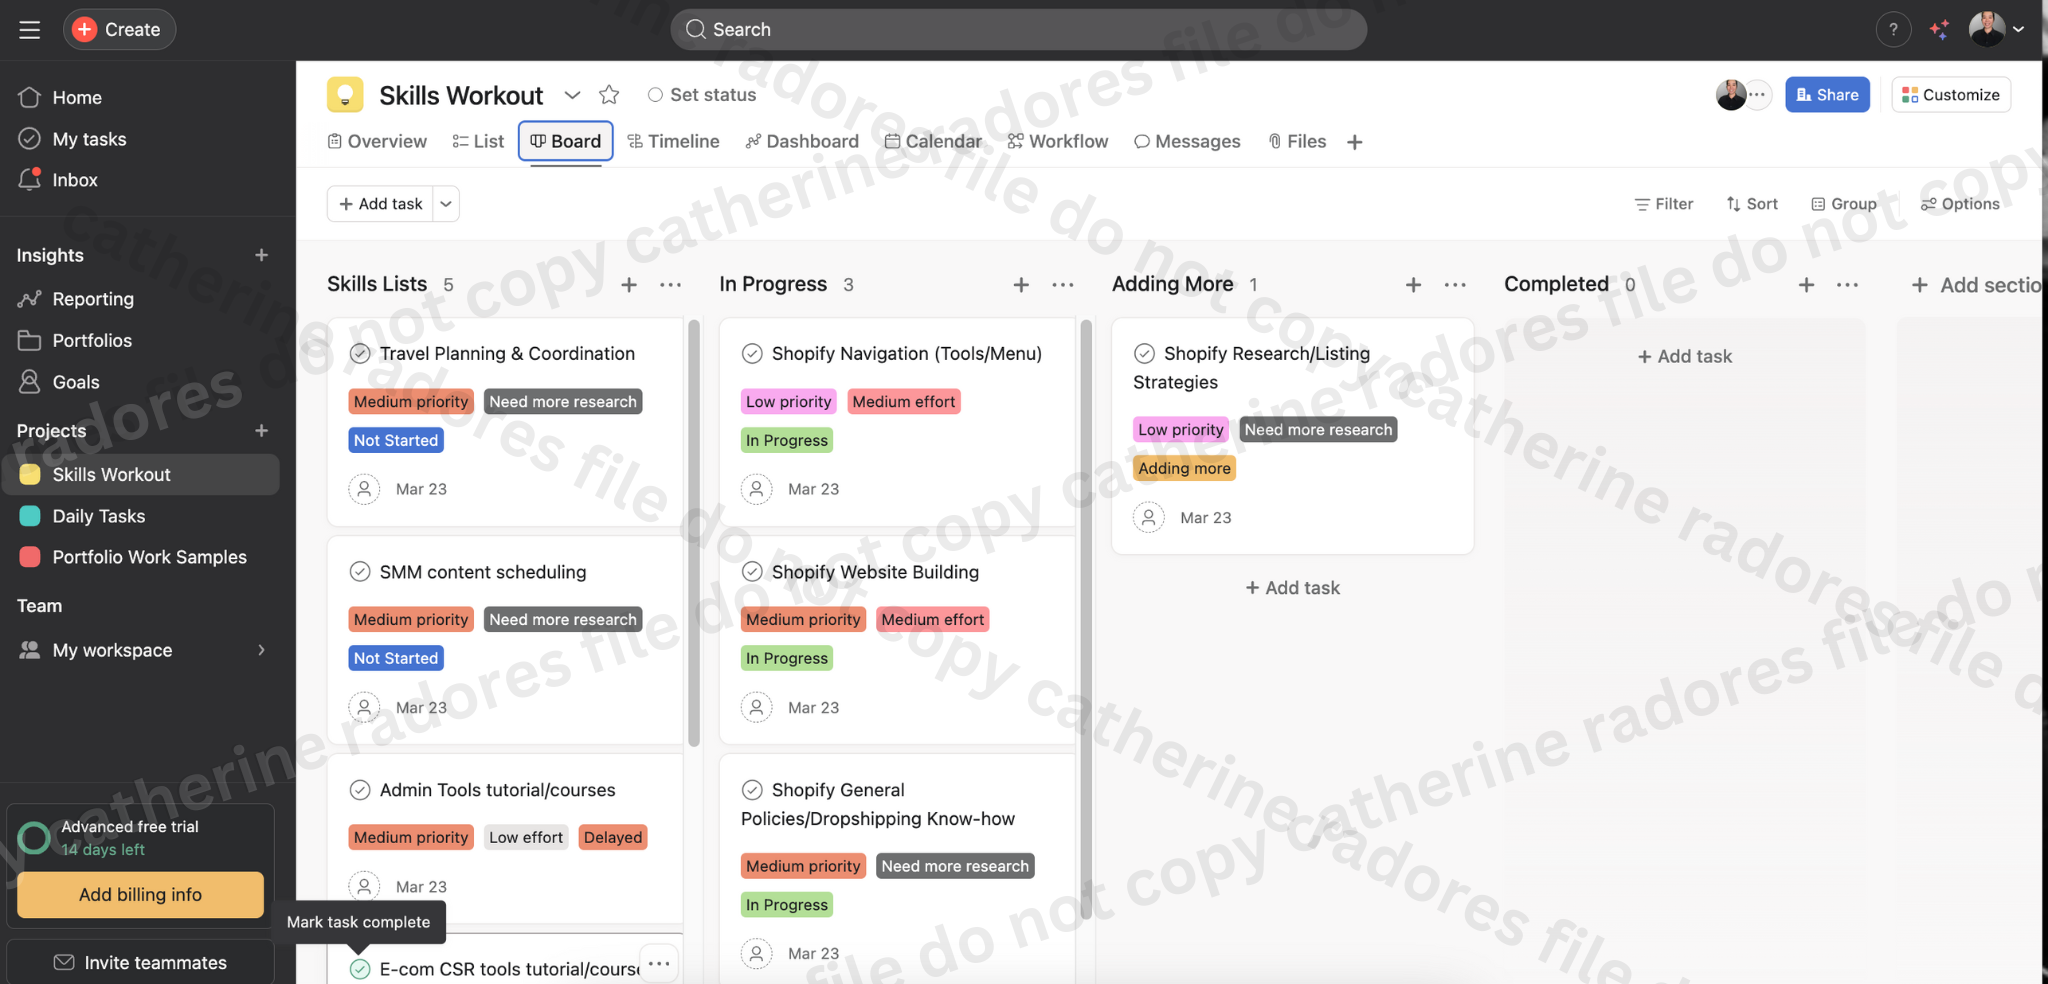Open more actions for Skills Lists column
This screenshot has height=984, width=2048.
(671, 285)
